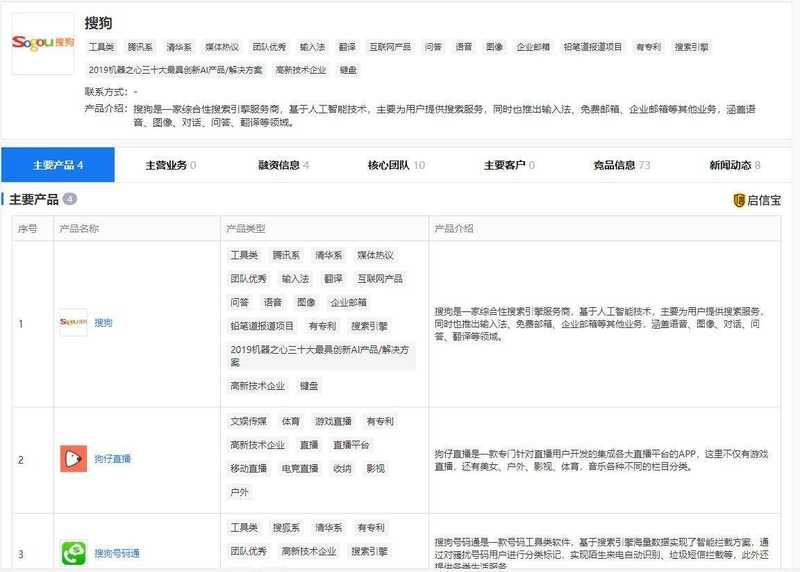Select the 媒体热议 tag in the company header
Image resolution: width=800 pixels, height=572 pixels.
point(222,47)
